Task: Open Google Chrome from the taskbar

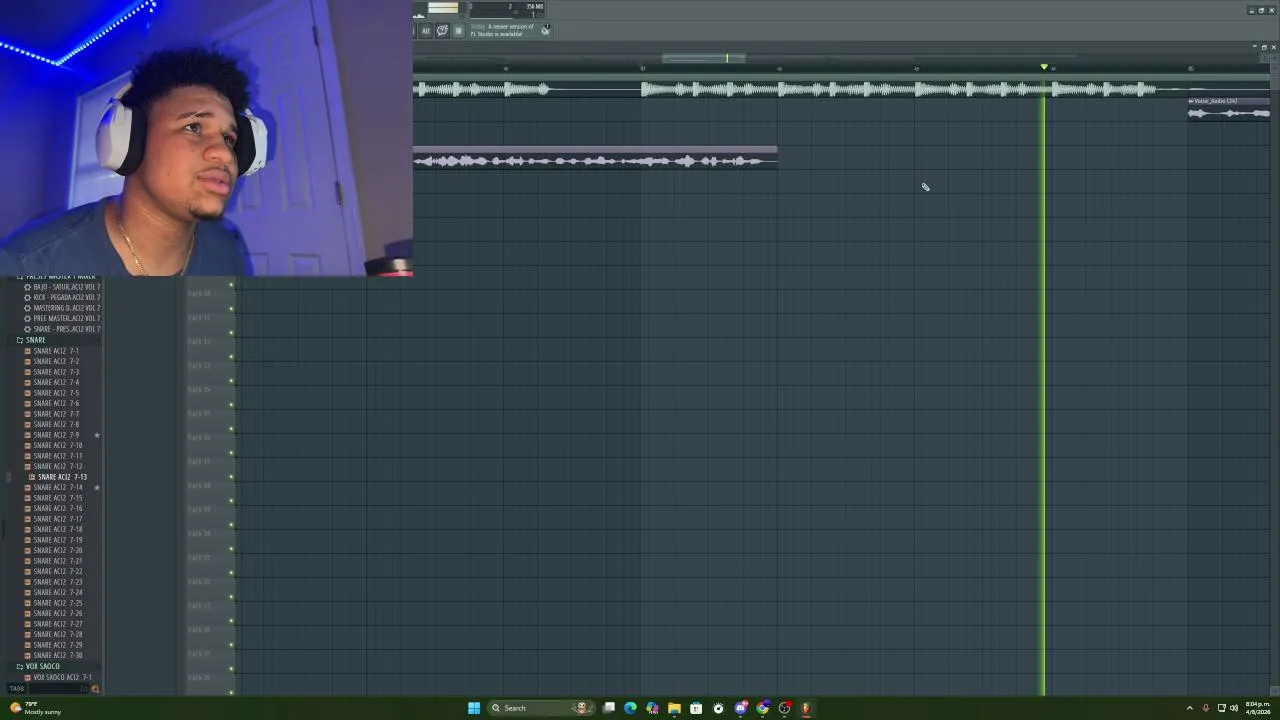Action: tap(762, 708)
